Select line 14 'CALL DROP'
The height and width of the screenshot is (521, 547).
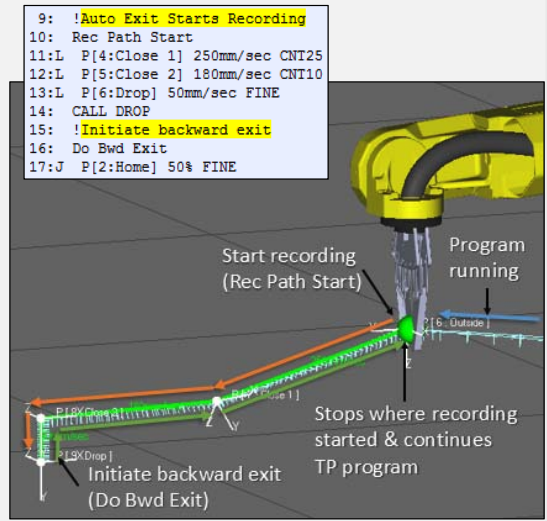point(90,111)
